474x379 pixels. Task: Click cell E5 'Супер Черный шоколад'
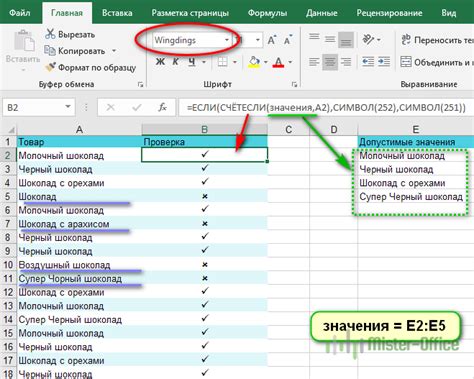tap(416, 196)
